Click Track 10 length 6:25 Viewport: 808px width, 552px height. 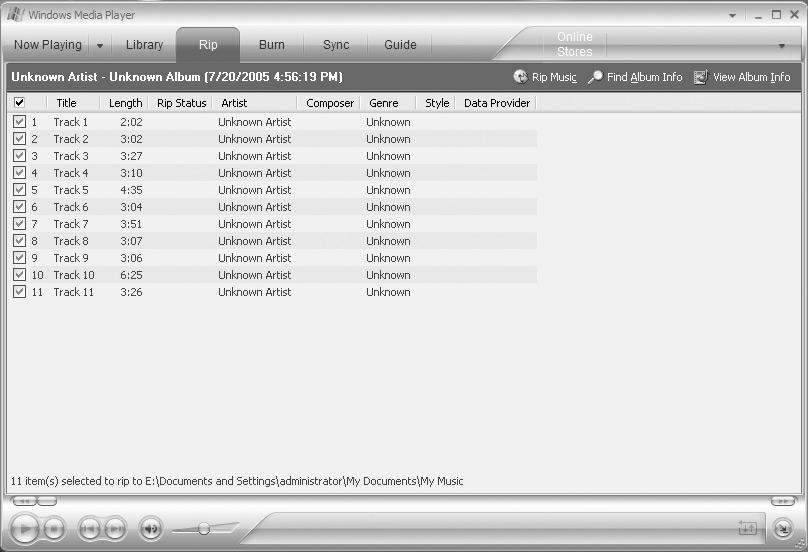coord(131,275)
